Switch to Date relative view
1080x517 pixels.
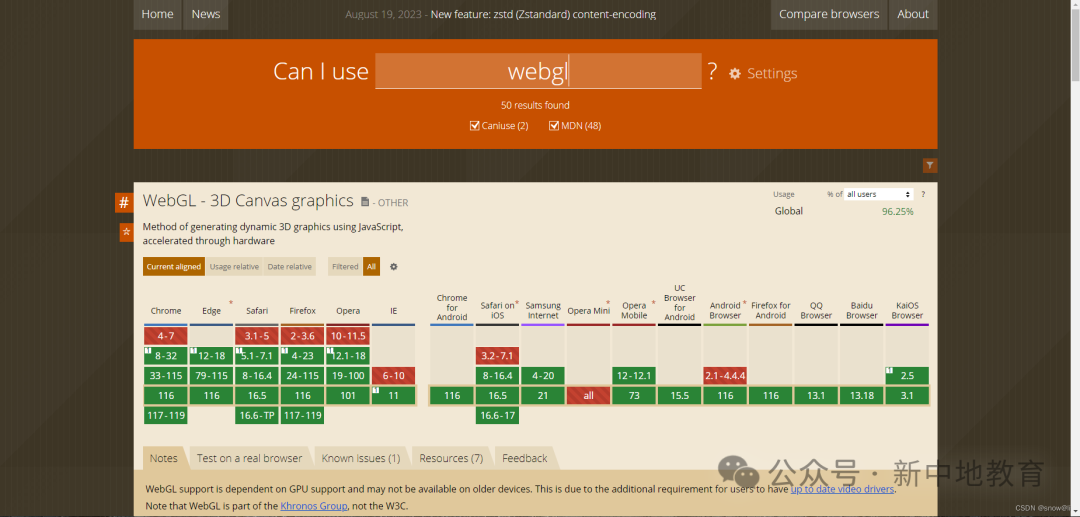point(289,266)
